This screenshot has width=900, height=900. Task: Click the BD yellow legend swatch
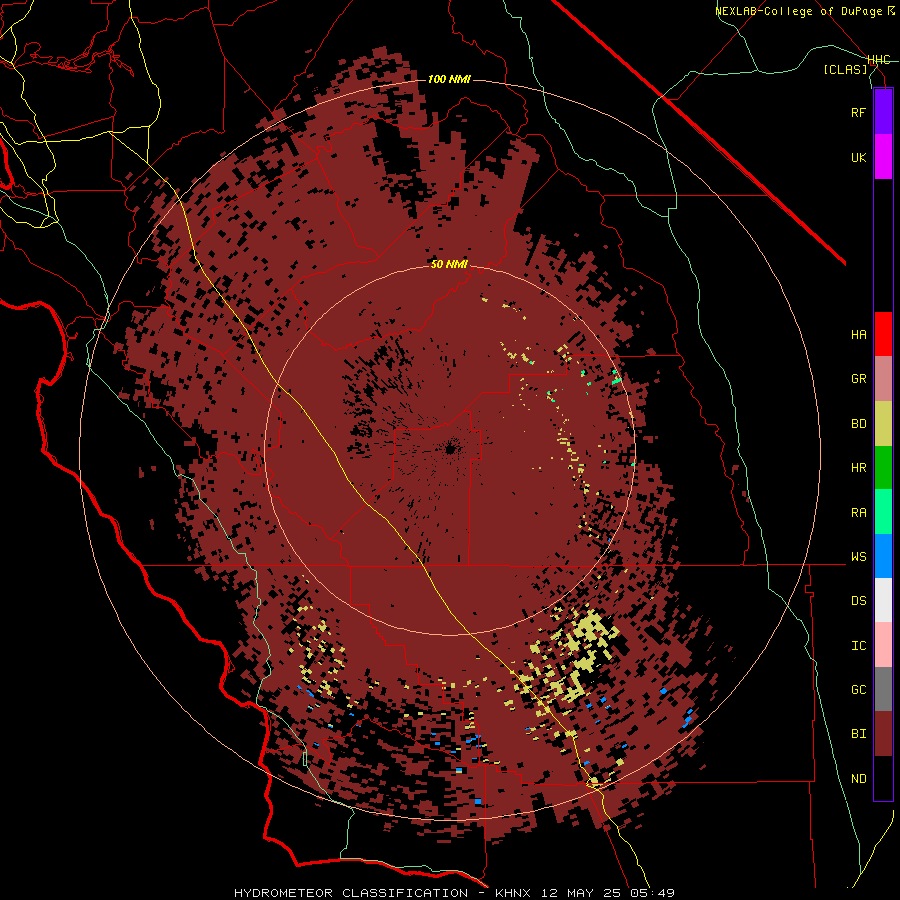[883, 424]
